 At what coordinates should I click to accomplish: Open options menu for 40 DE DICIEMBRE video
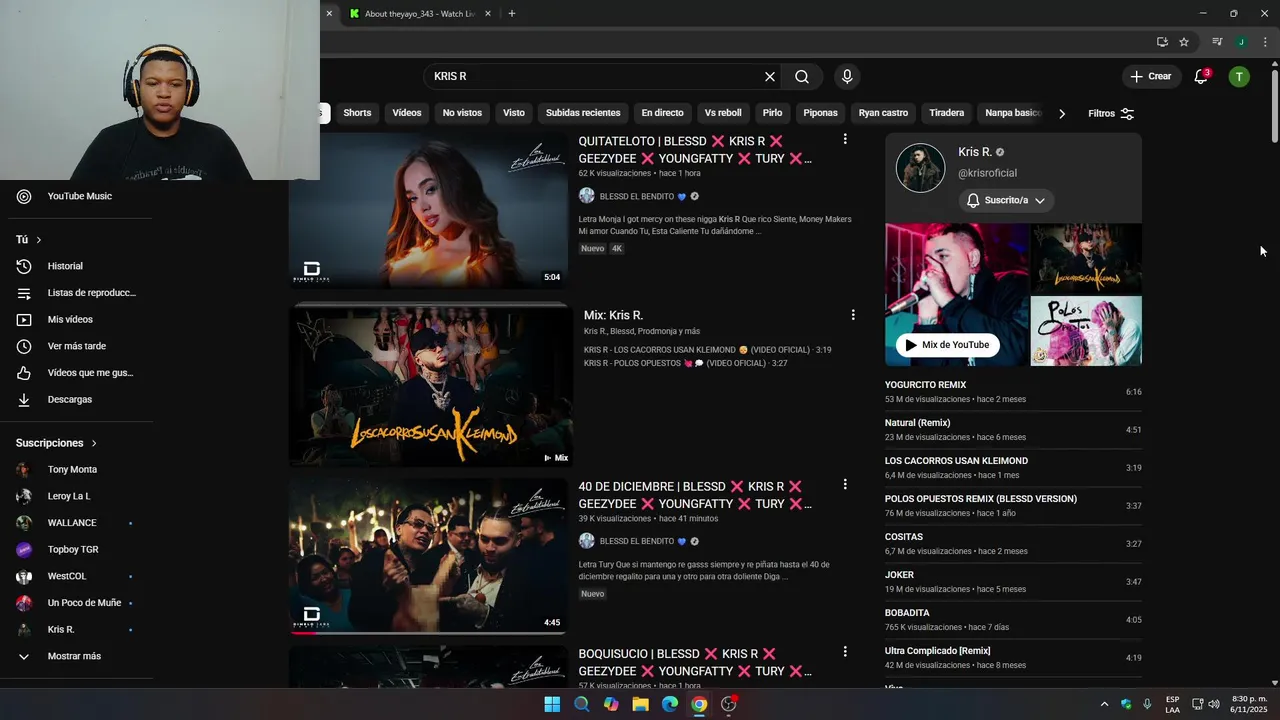tap(845, 485)
